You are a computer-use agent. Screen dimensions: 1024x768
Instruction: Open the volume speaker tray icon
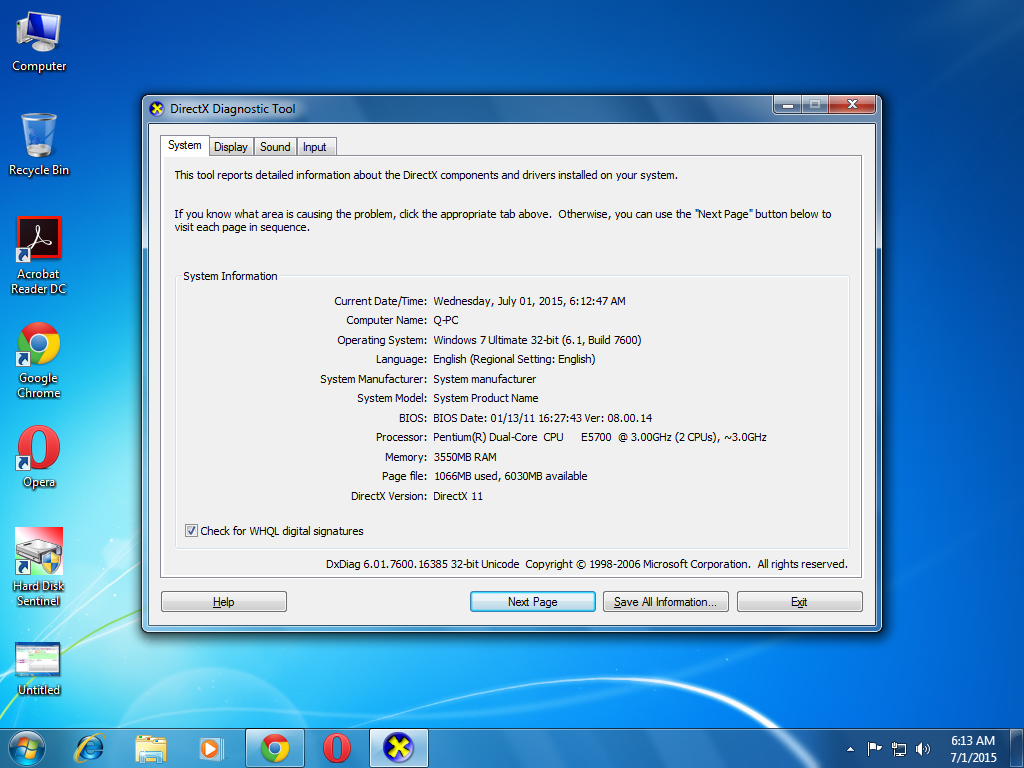coord(923,749)
